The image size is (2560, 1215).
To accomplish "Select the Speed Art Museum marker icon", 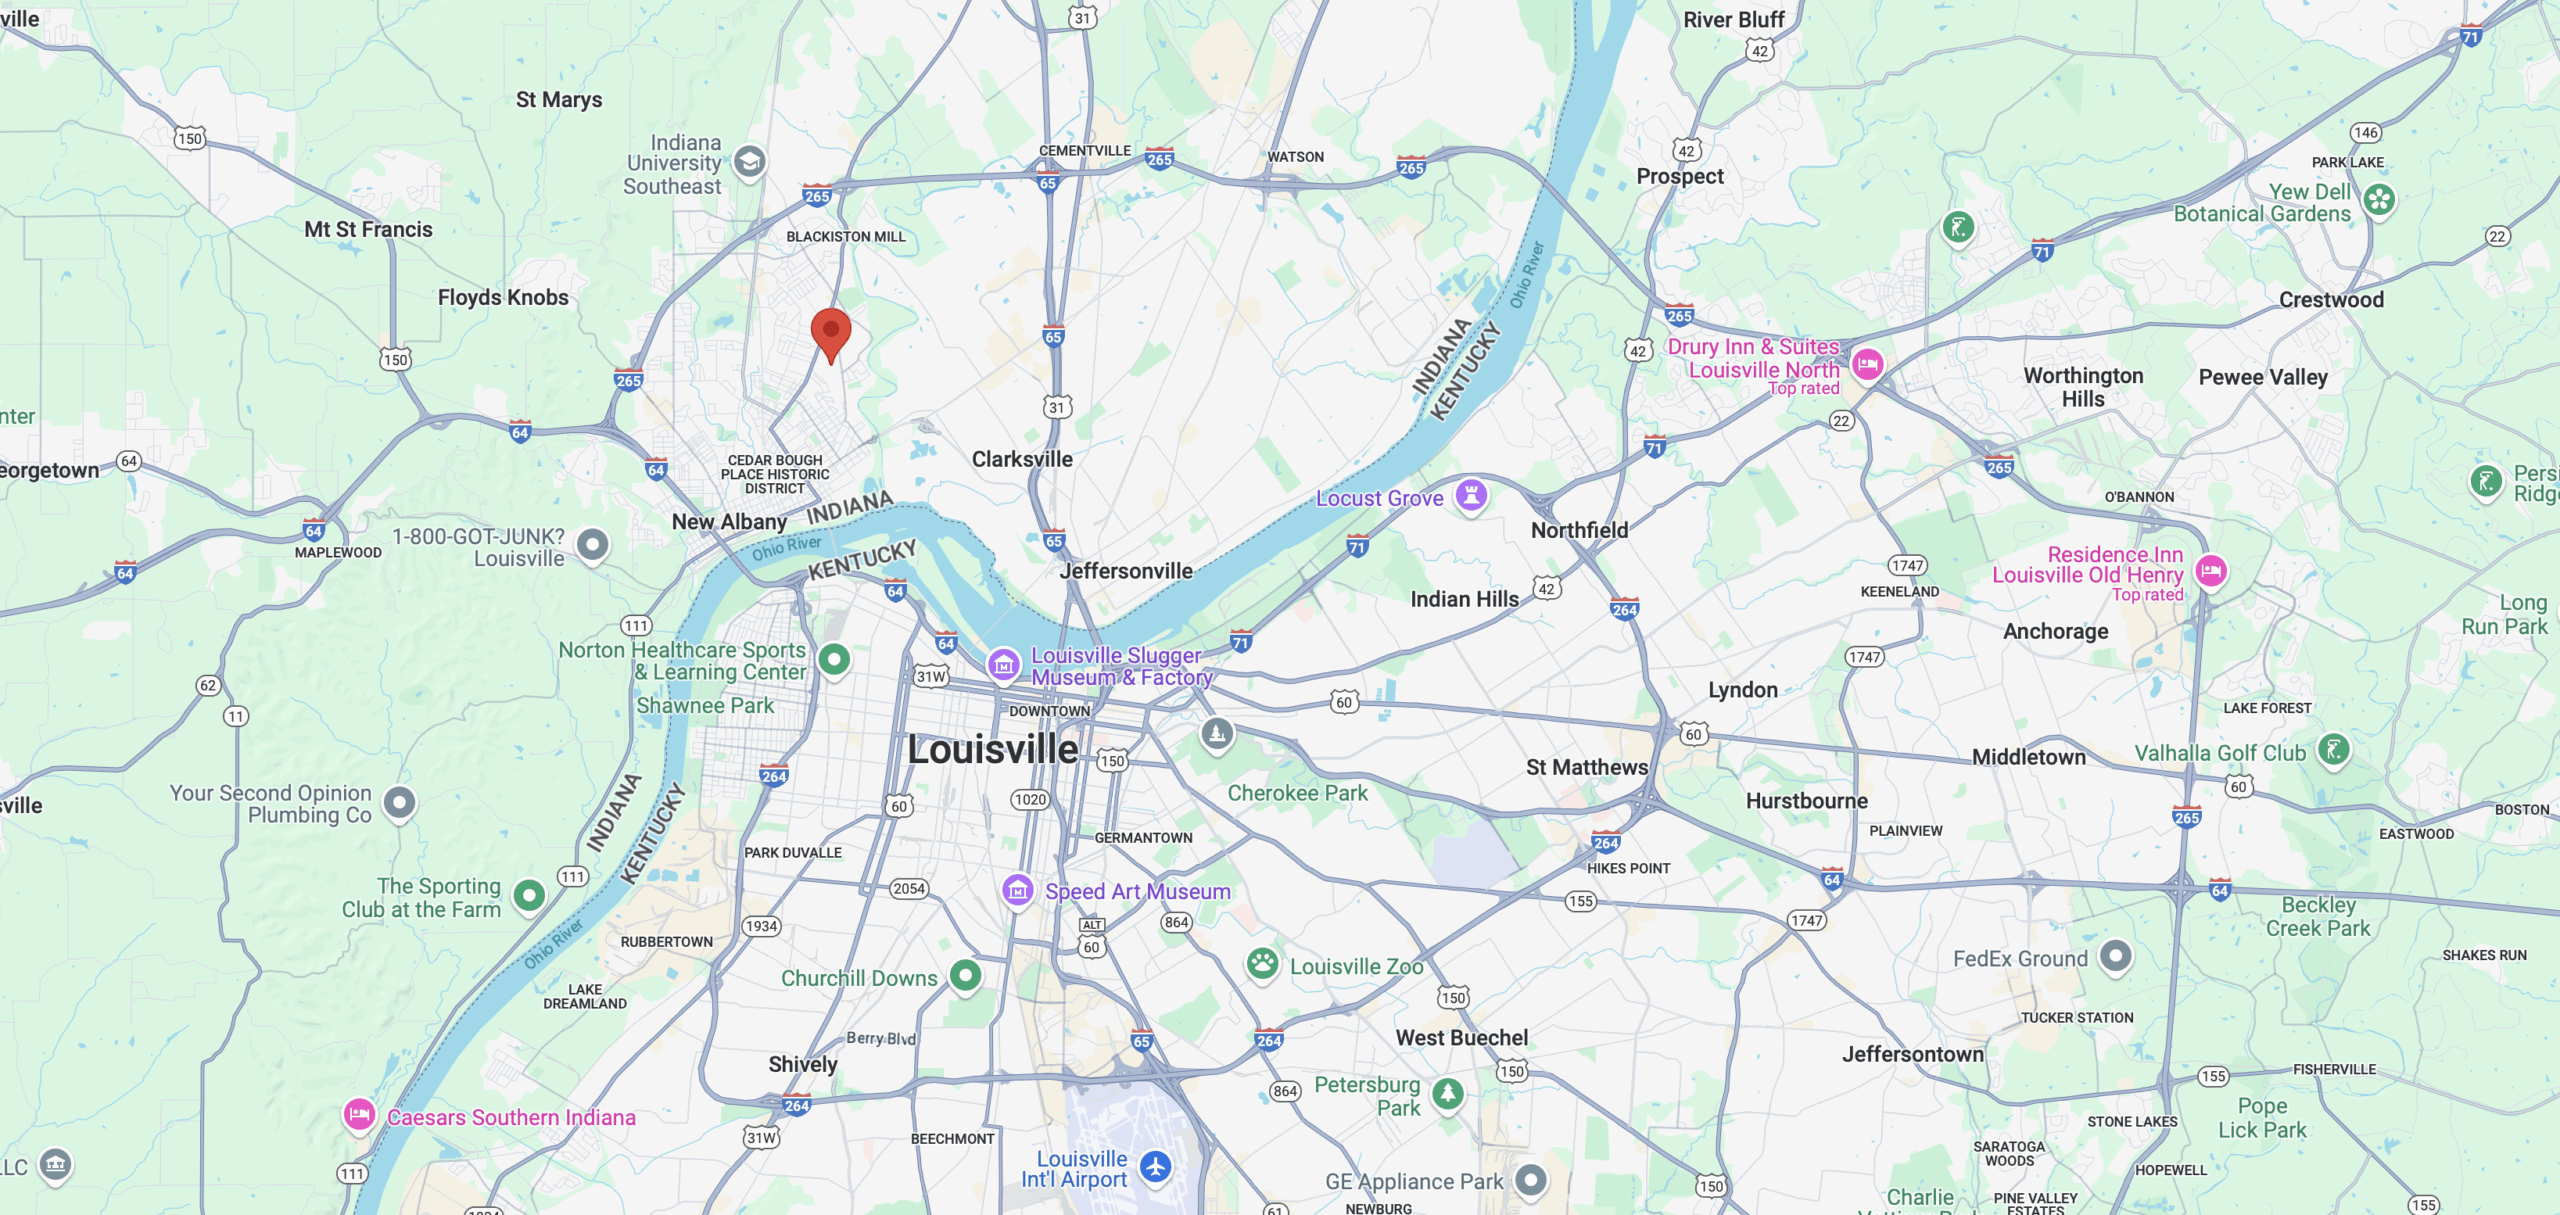I will 1017,889.
